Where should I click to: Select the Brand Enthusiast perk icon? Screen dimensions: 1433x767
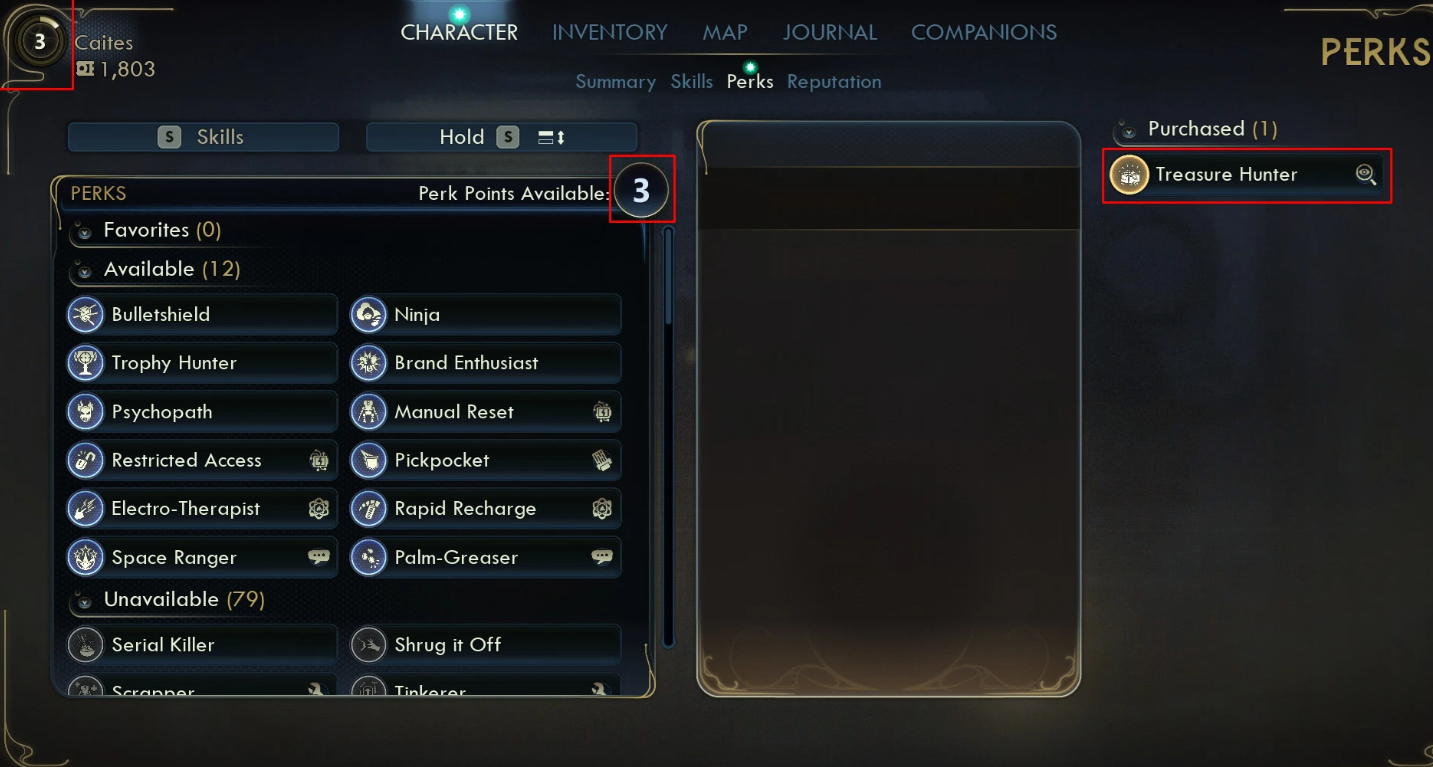click(369, 363)
